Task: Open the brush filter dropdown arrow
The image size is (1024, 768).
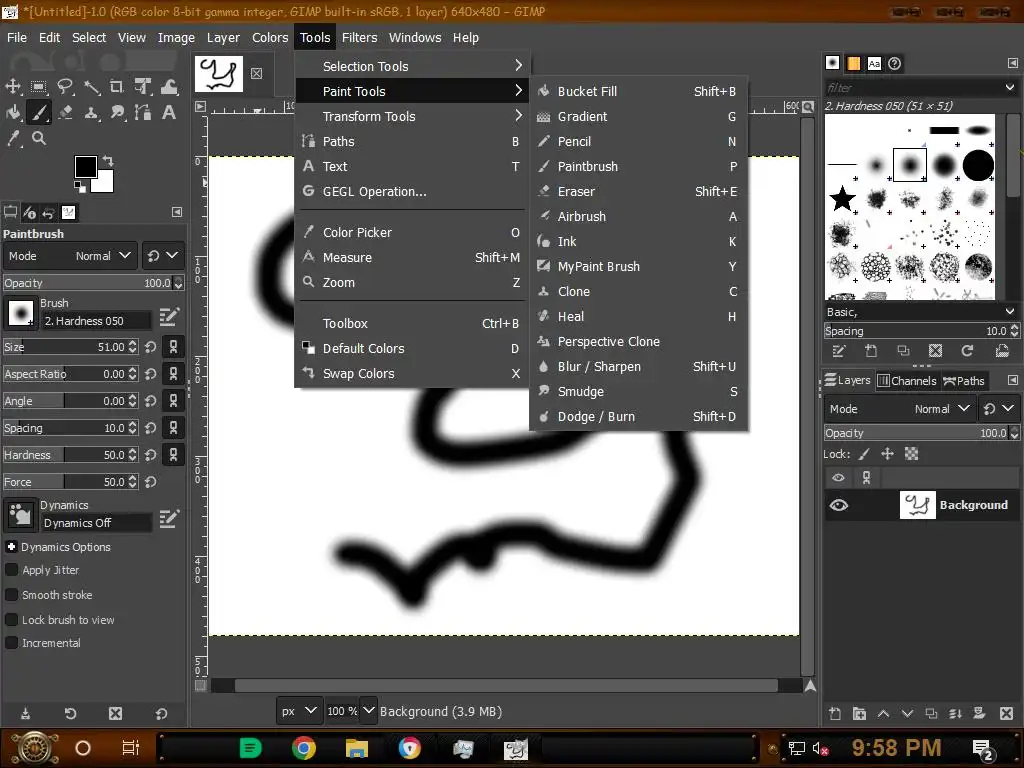Action: pos(1010,88)
